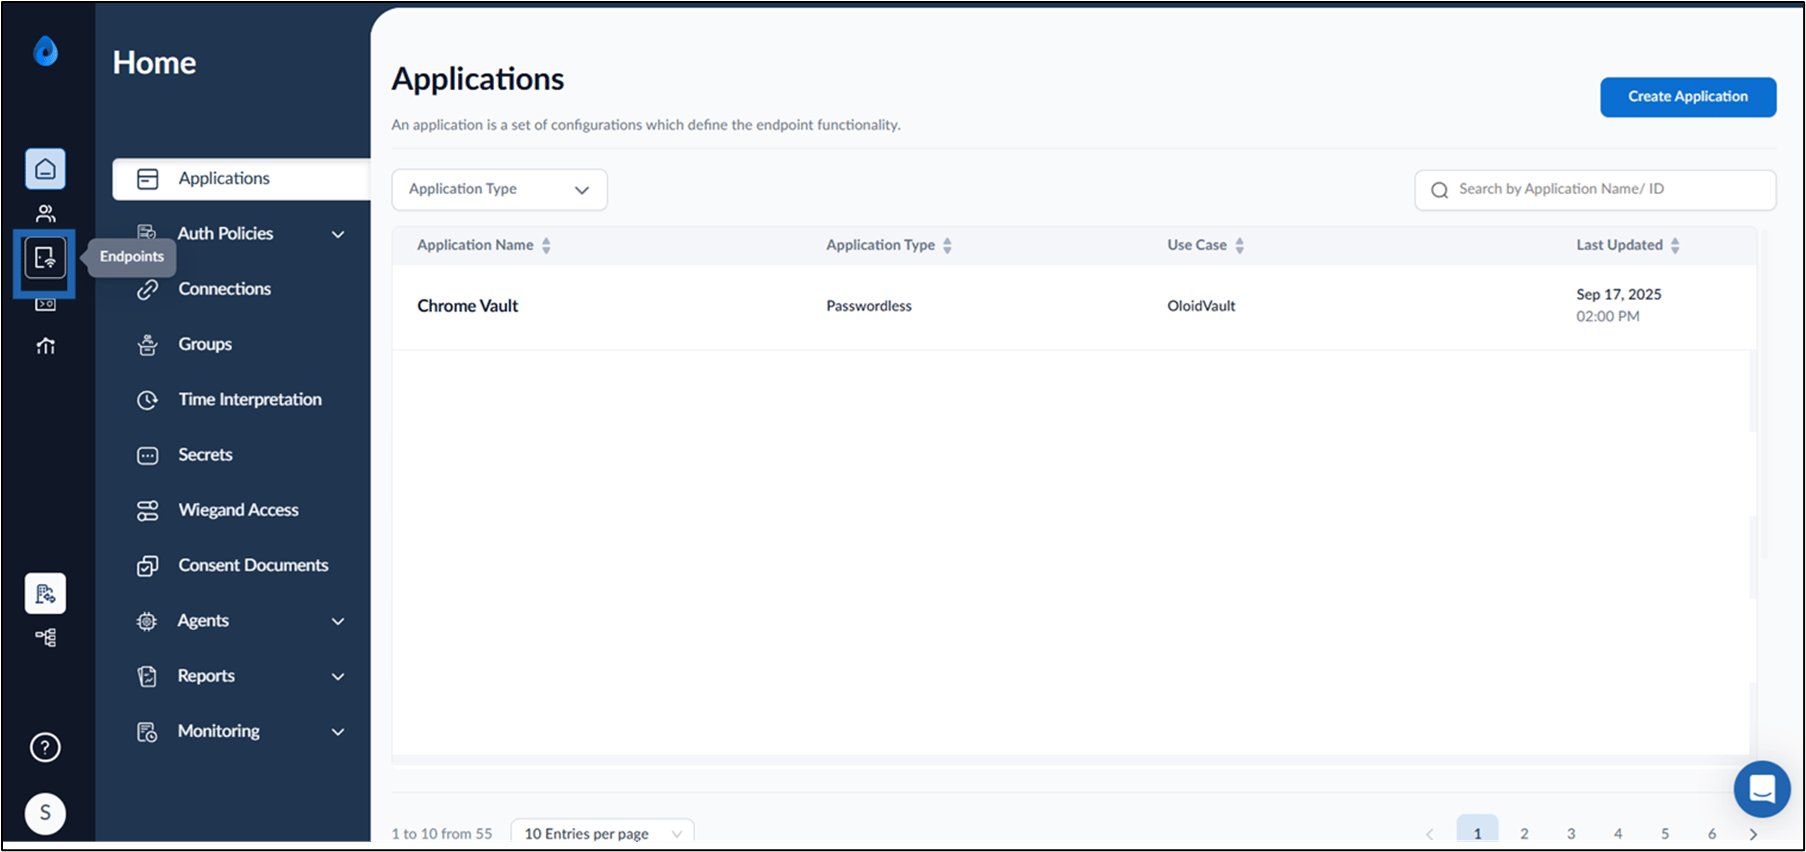Image resolution: width=1806 pixels, height=852 pixels.
Task: Click the search magnifier icon
Action: 1439,190
